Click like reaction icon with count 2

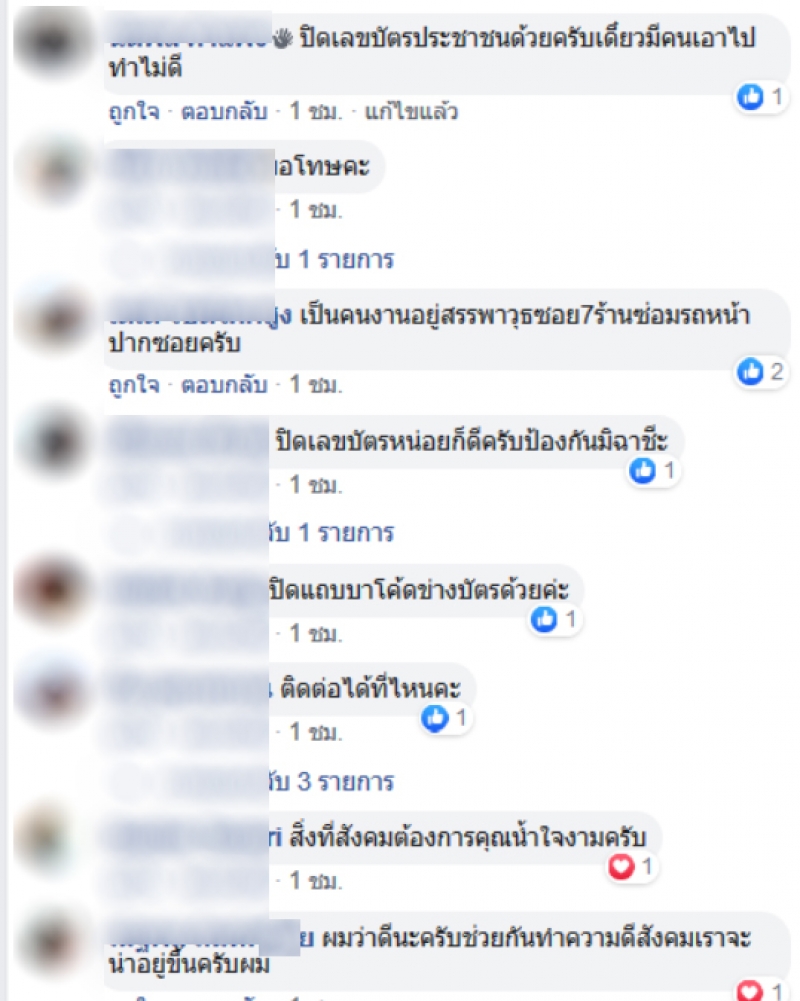750,372
